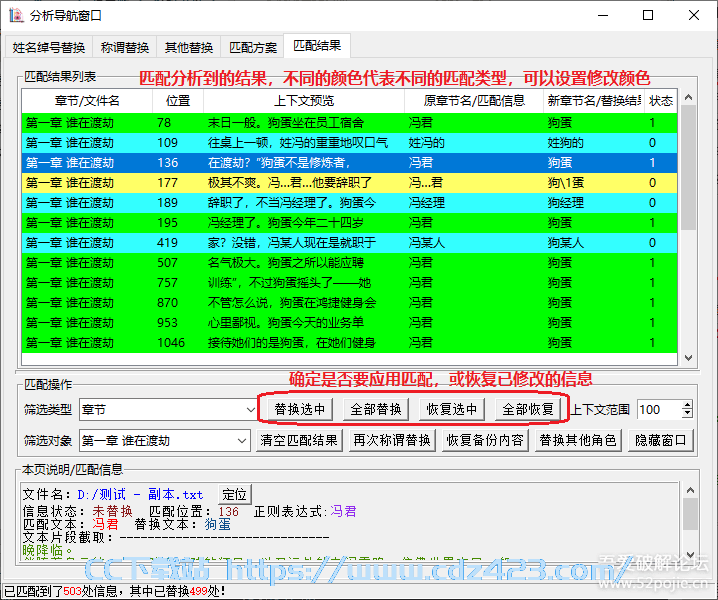This screenshot has width=718, height=600.
Task: Click info panel scrollbar up arrow
Action: [x=690, y=490]
